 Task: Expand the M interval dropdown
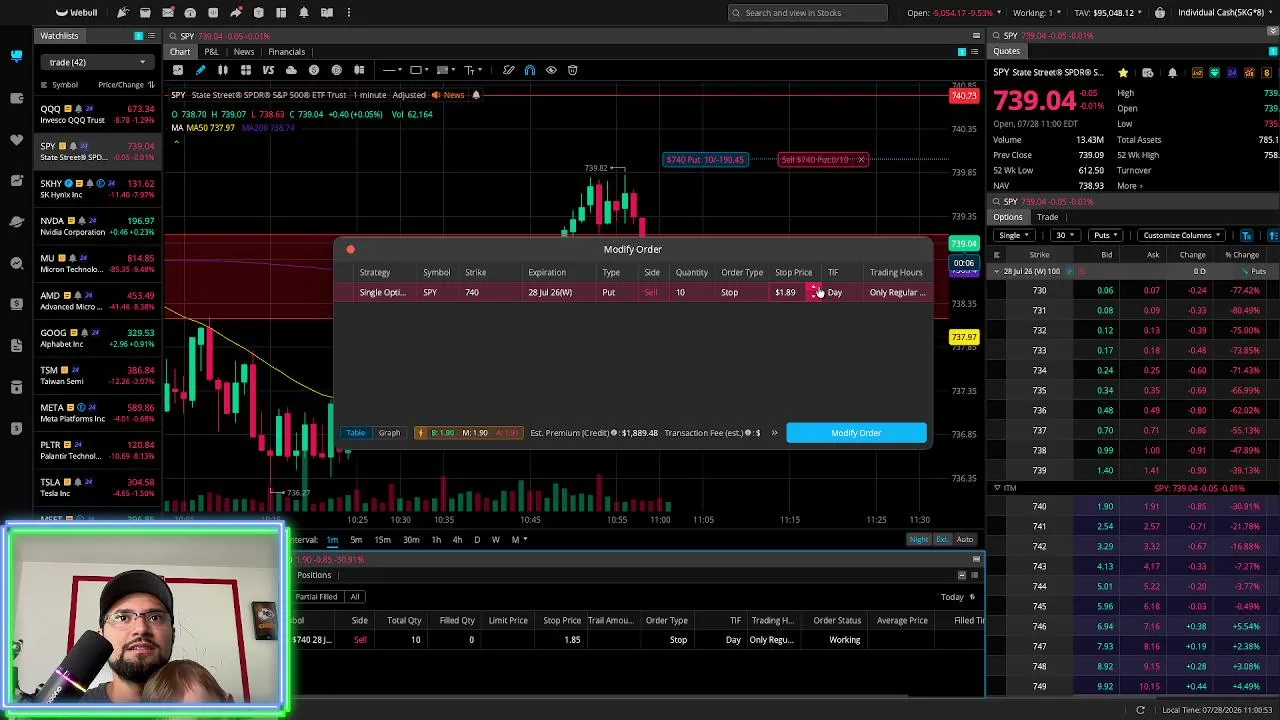(517, 540)
